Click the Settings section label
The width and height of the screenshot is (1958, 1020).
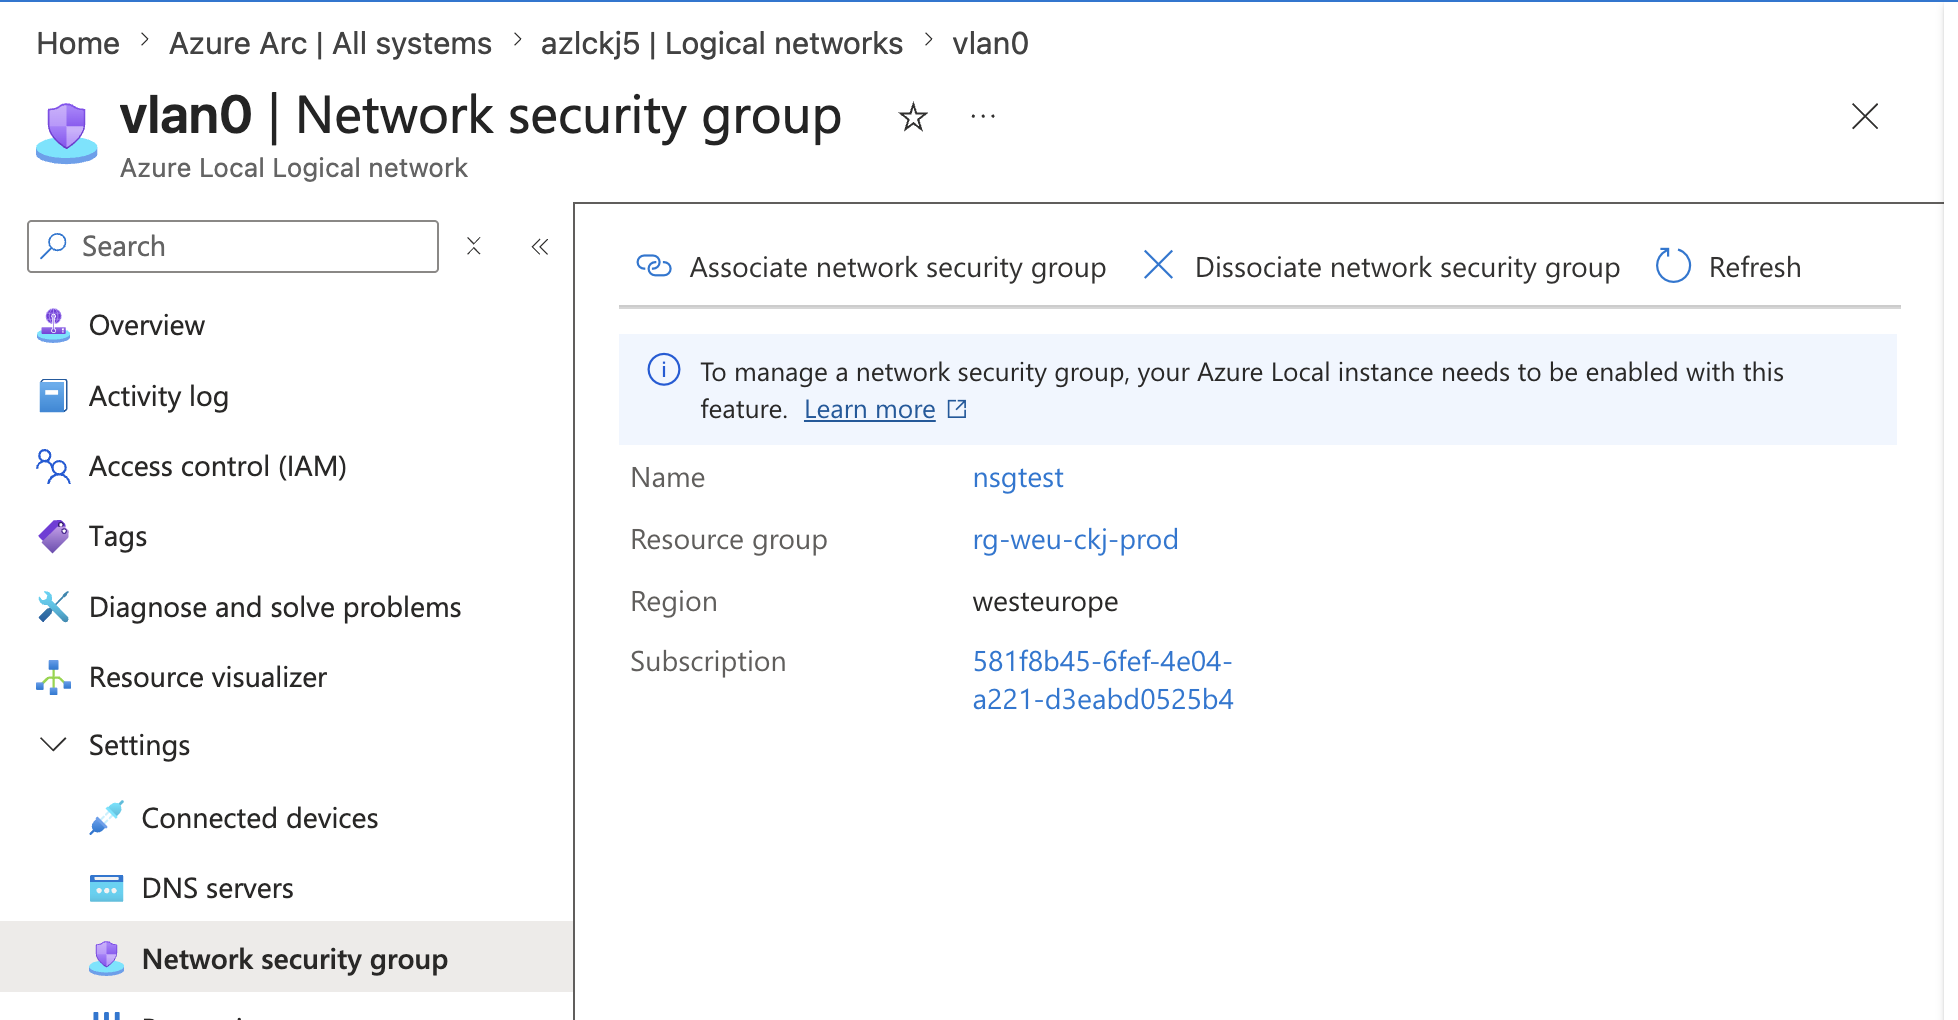[x=139, y=746]
